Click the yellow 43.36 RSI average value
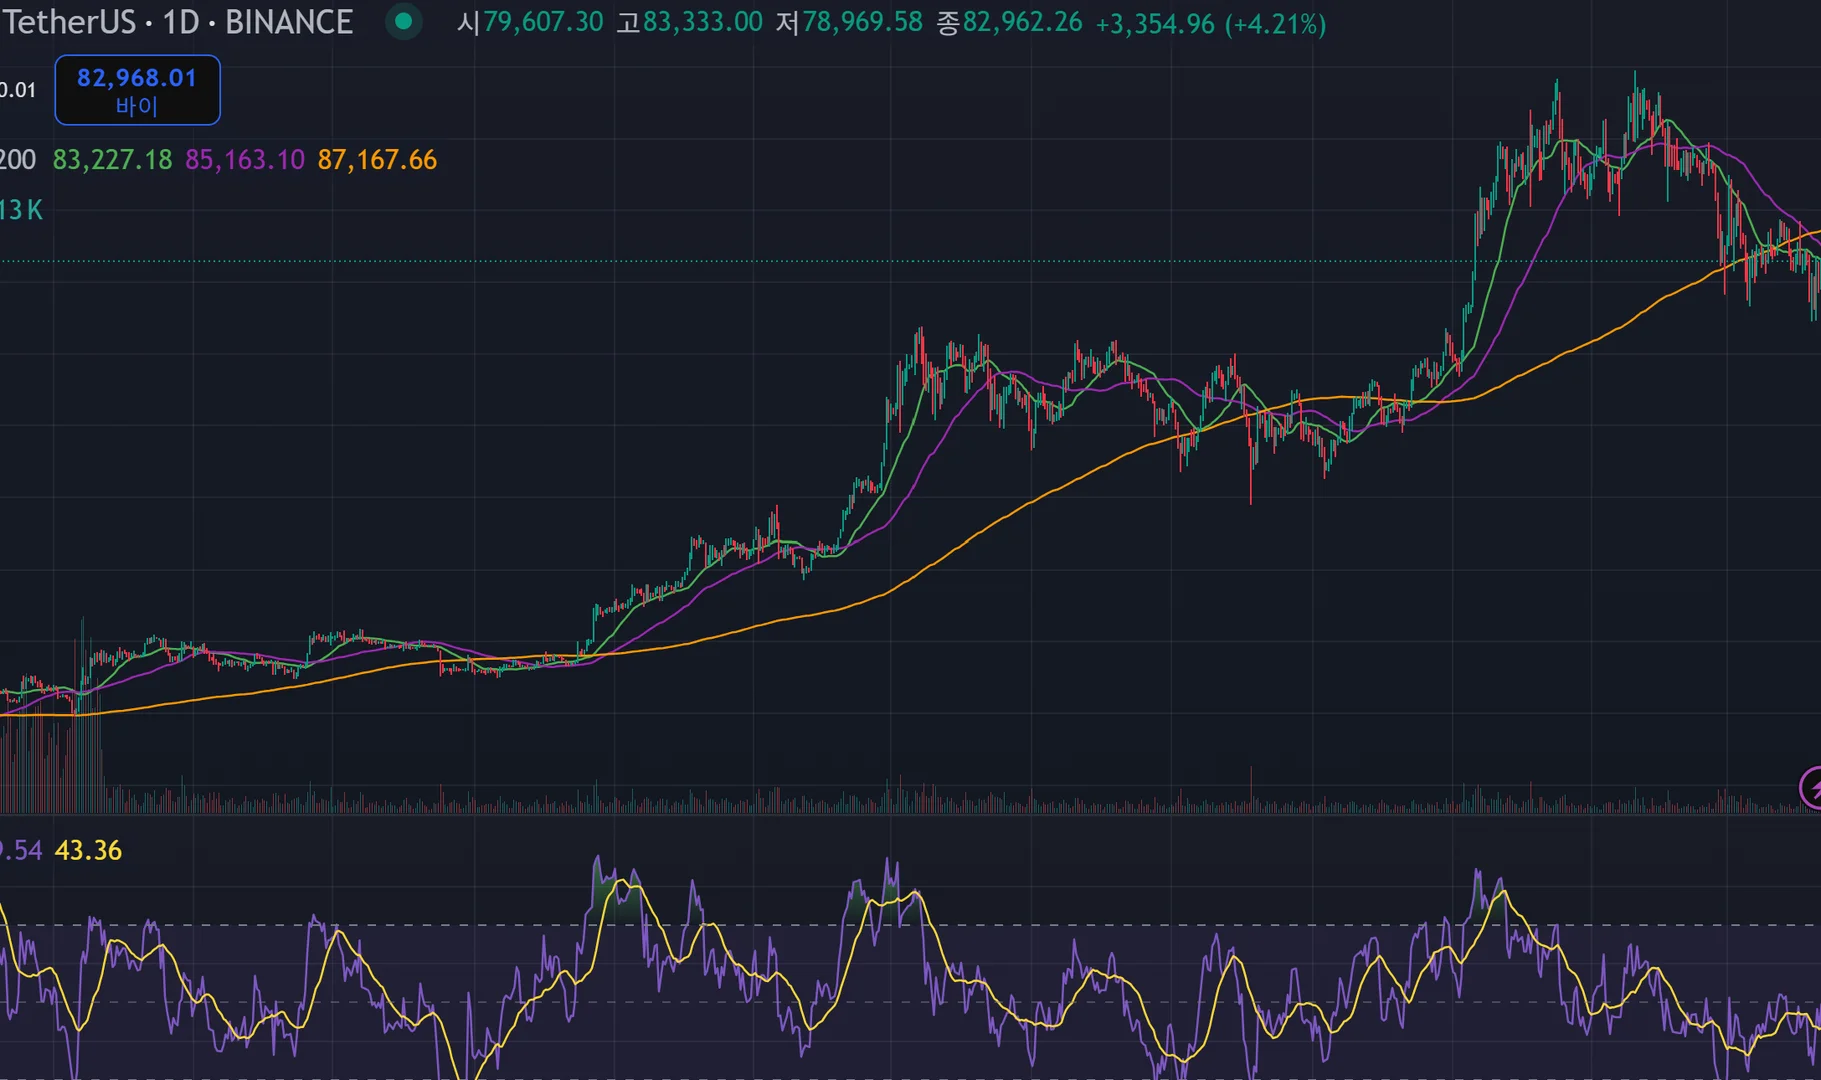 88,851
